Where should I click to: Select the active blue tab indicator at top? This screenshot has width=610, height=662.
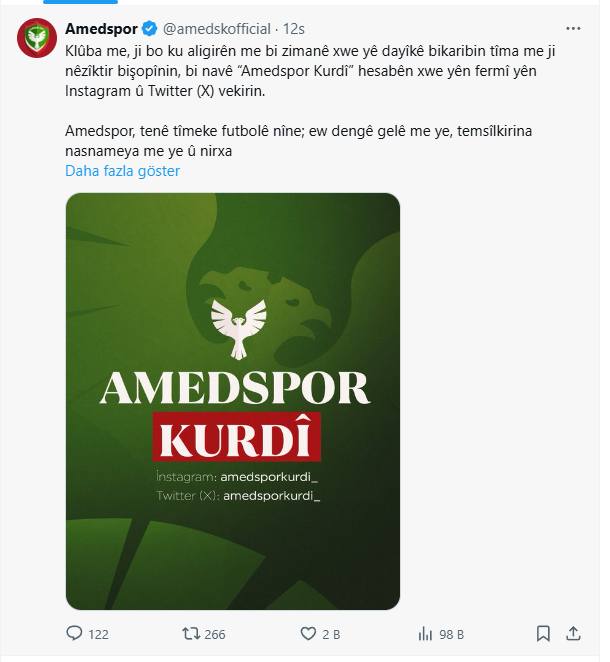80,2
